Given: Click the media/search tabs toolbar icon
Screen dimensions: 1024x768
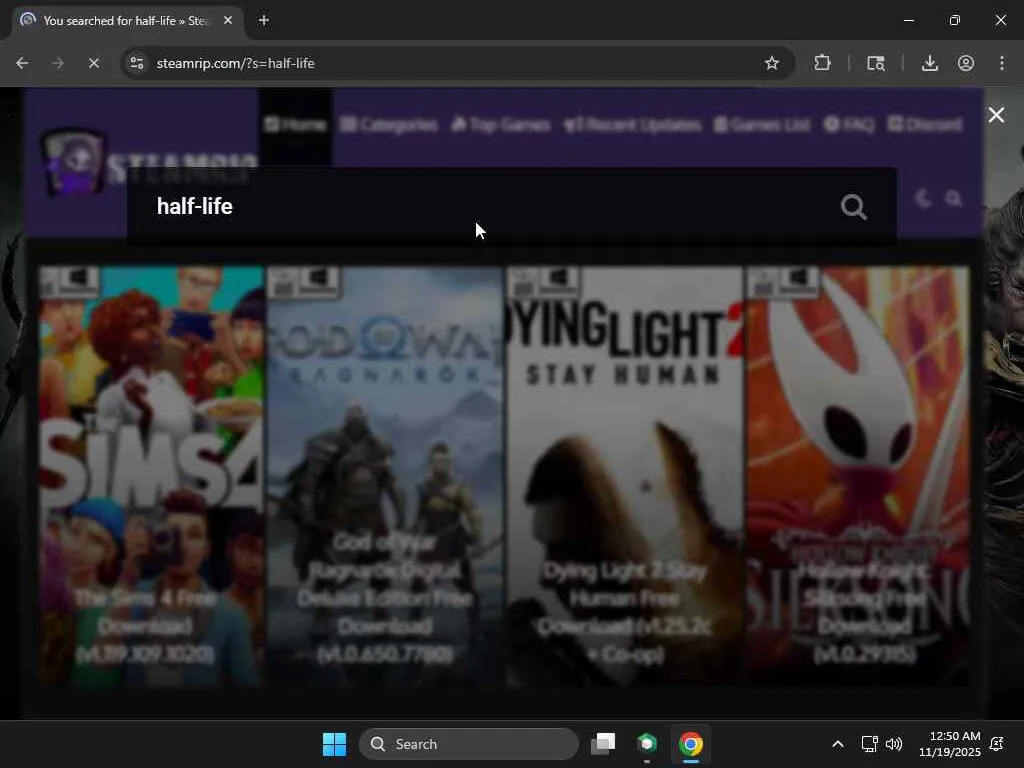Looking at the screenshot, I should pos(876,63).
